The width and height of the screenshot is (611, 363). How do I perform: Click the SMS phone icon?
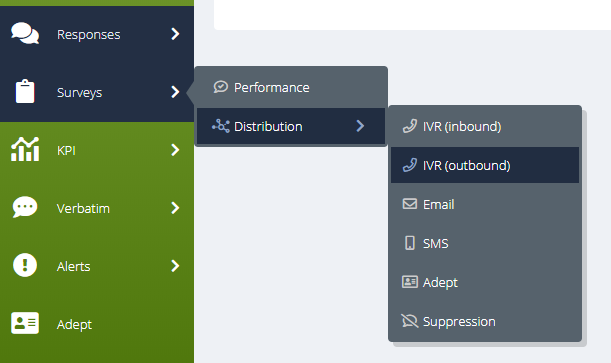point(410,243)
